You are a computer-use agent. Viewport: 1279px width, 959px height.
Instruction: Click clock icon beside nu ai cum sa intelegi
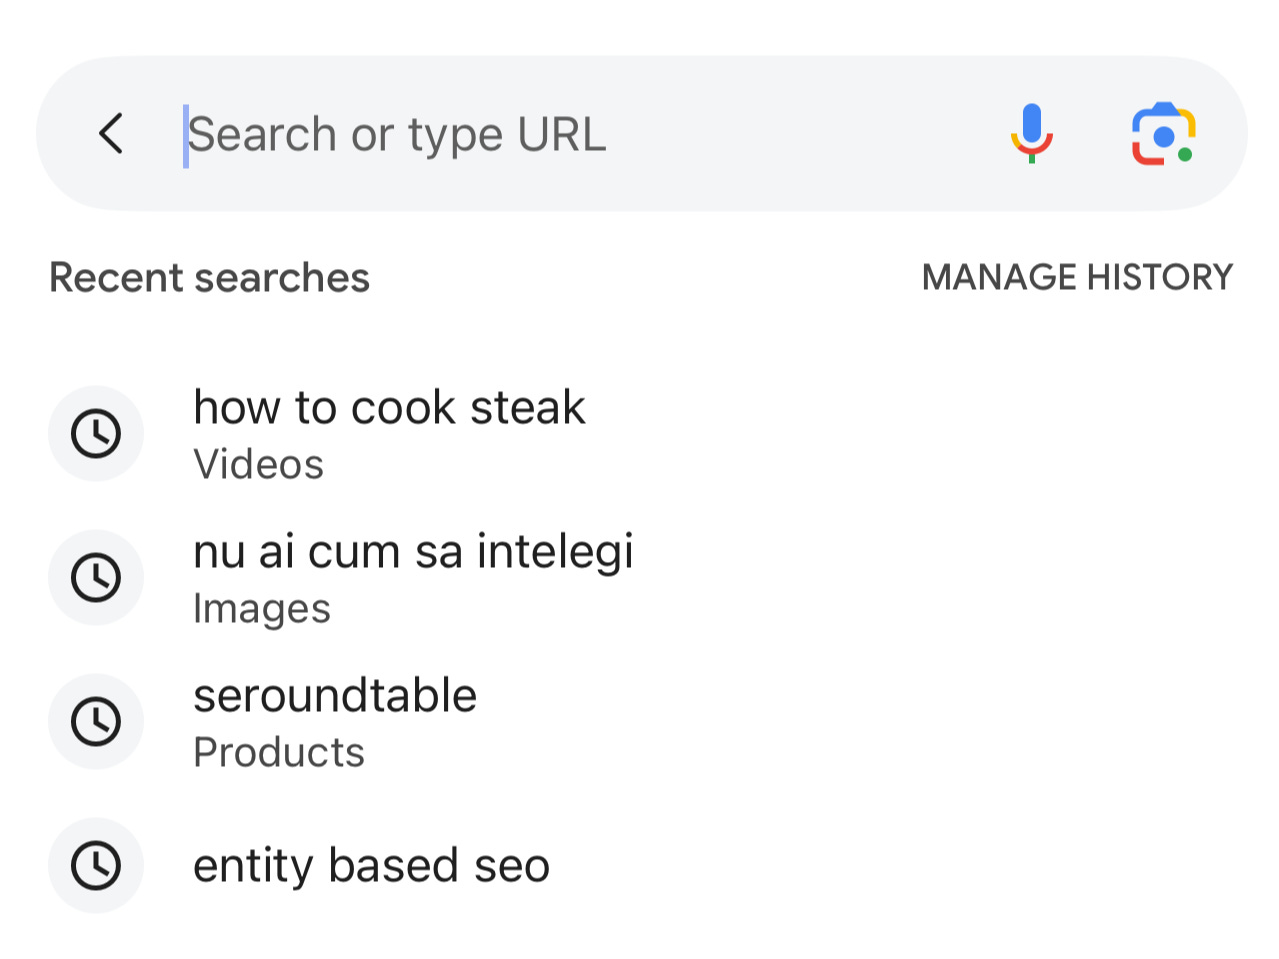tap(96, 577)
